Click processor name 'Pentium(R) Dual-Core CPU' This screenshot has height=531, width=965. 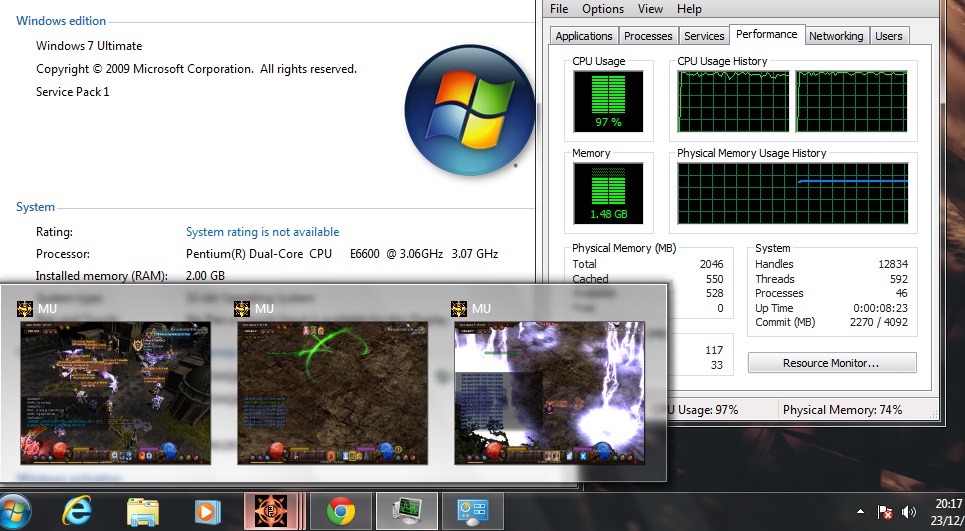[259, 254]
